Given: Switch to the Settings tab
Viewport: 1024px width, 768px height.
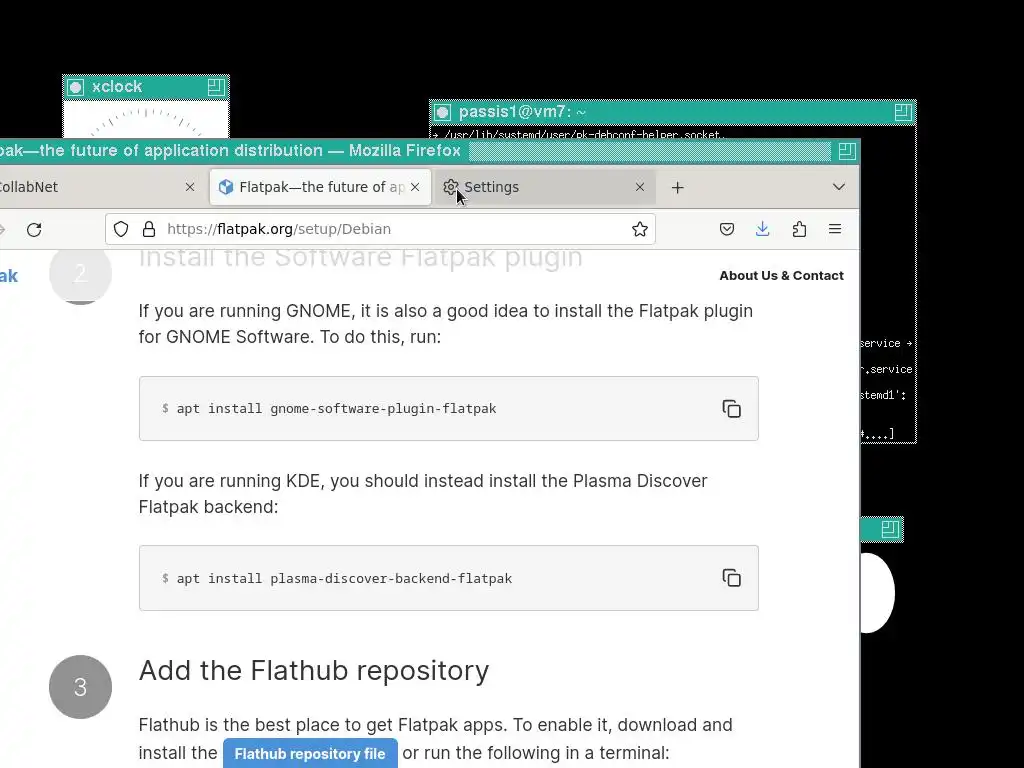Looking at the screenshot, I should pyautogui.click(x=543, y=187).
